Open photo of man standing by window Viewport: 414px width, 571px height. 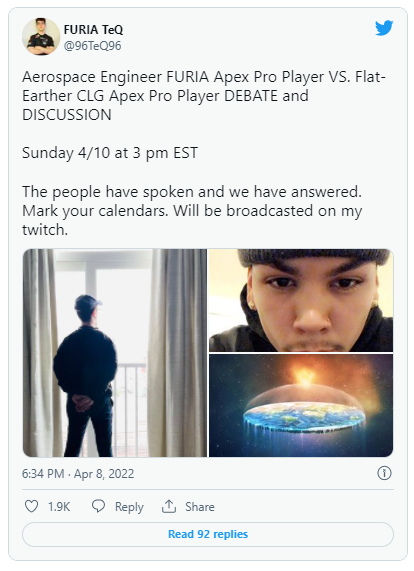coord(115,353)
